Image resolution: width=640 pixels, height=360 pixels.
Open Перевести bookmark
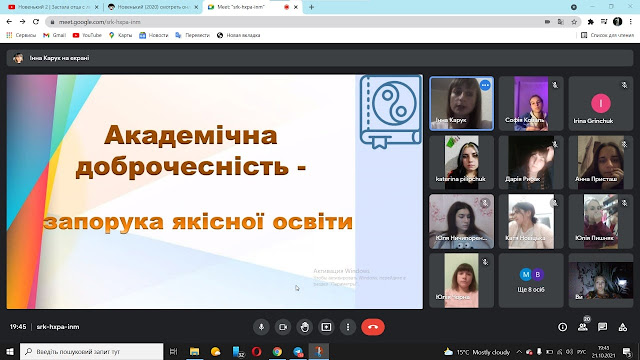[x=192, y=36]
